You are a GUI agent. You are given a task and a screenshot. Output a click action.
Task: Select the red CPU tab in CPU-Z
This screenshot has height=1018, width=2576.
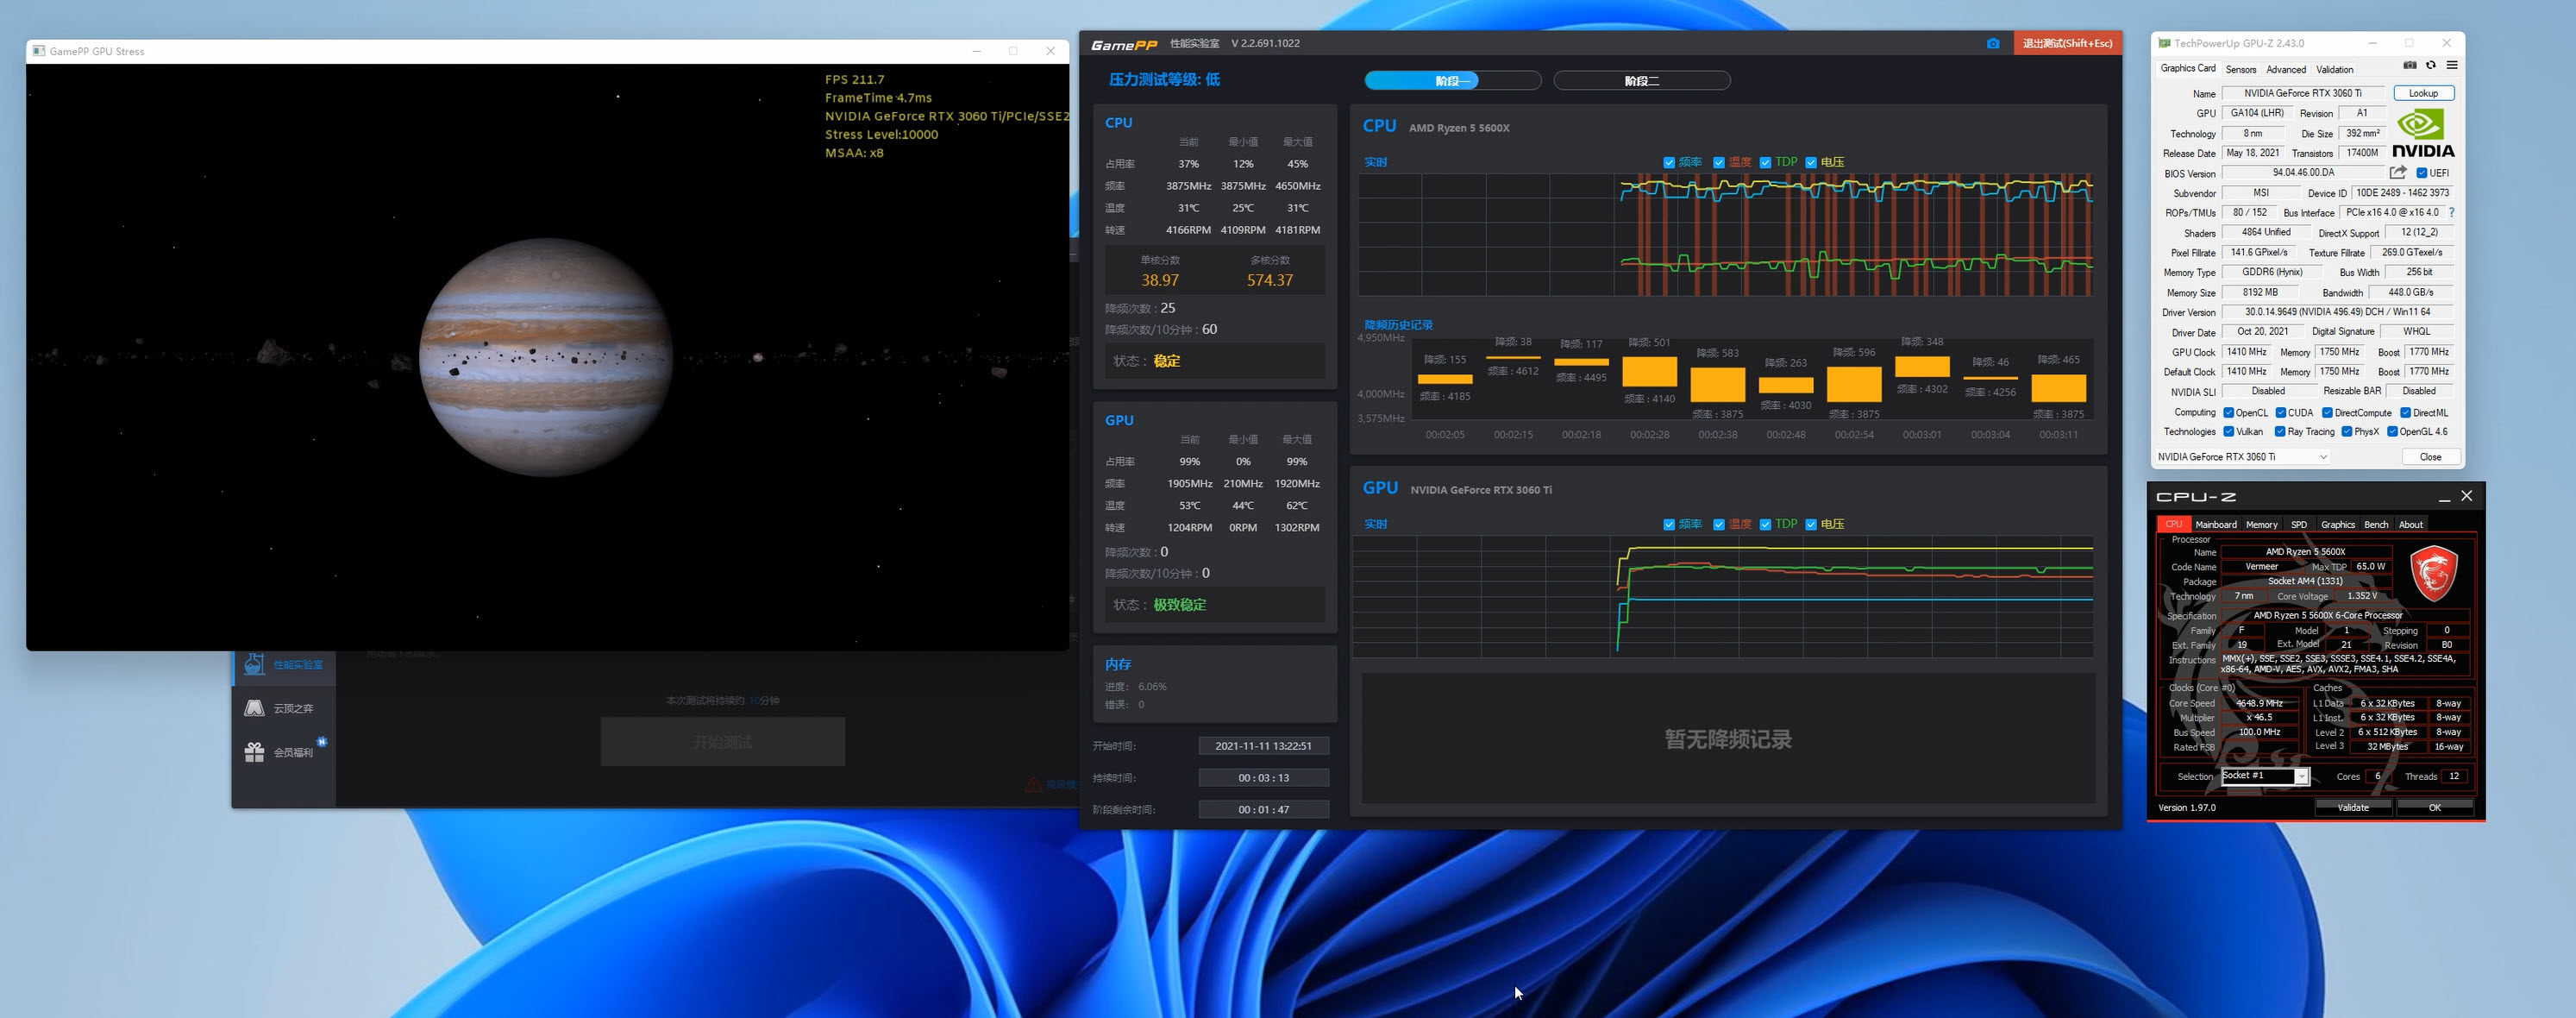[2173, 524]
